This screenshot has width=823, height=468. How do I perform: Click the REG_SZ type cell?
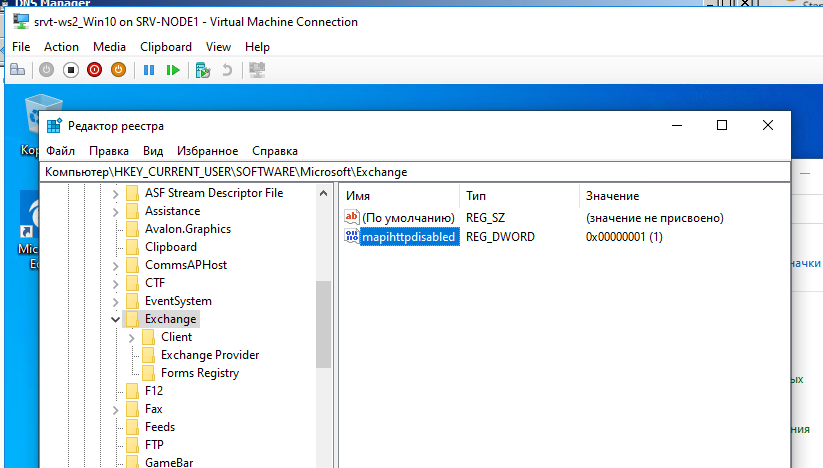point(486,218)
